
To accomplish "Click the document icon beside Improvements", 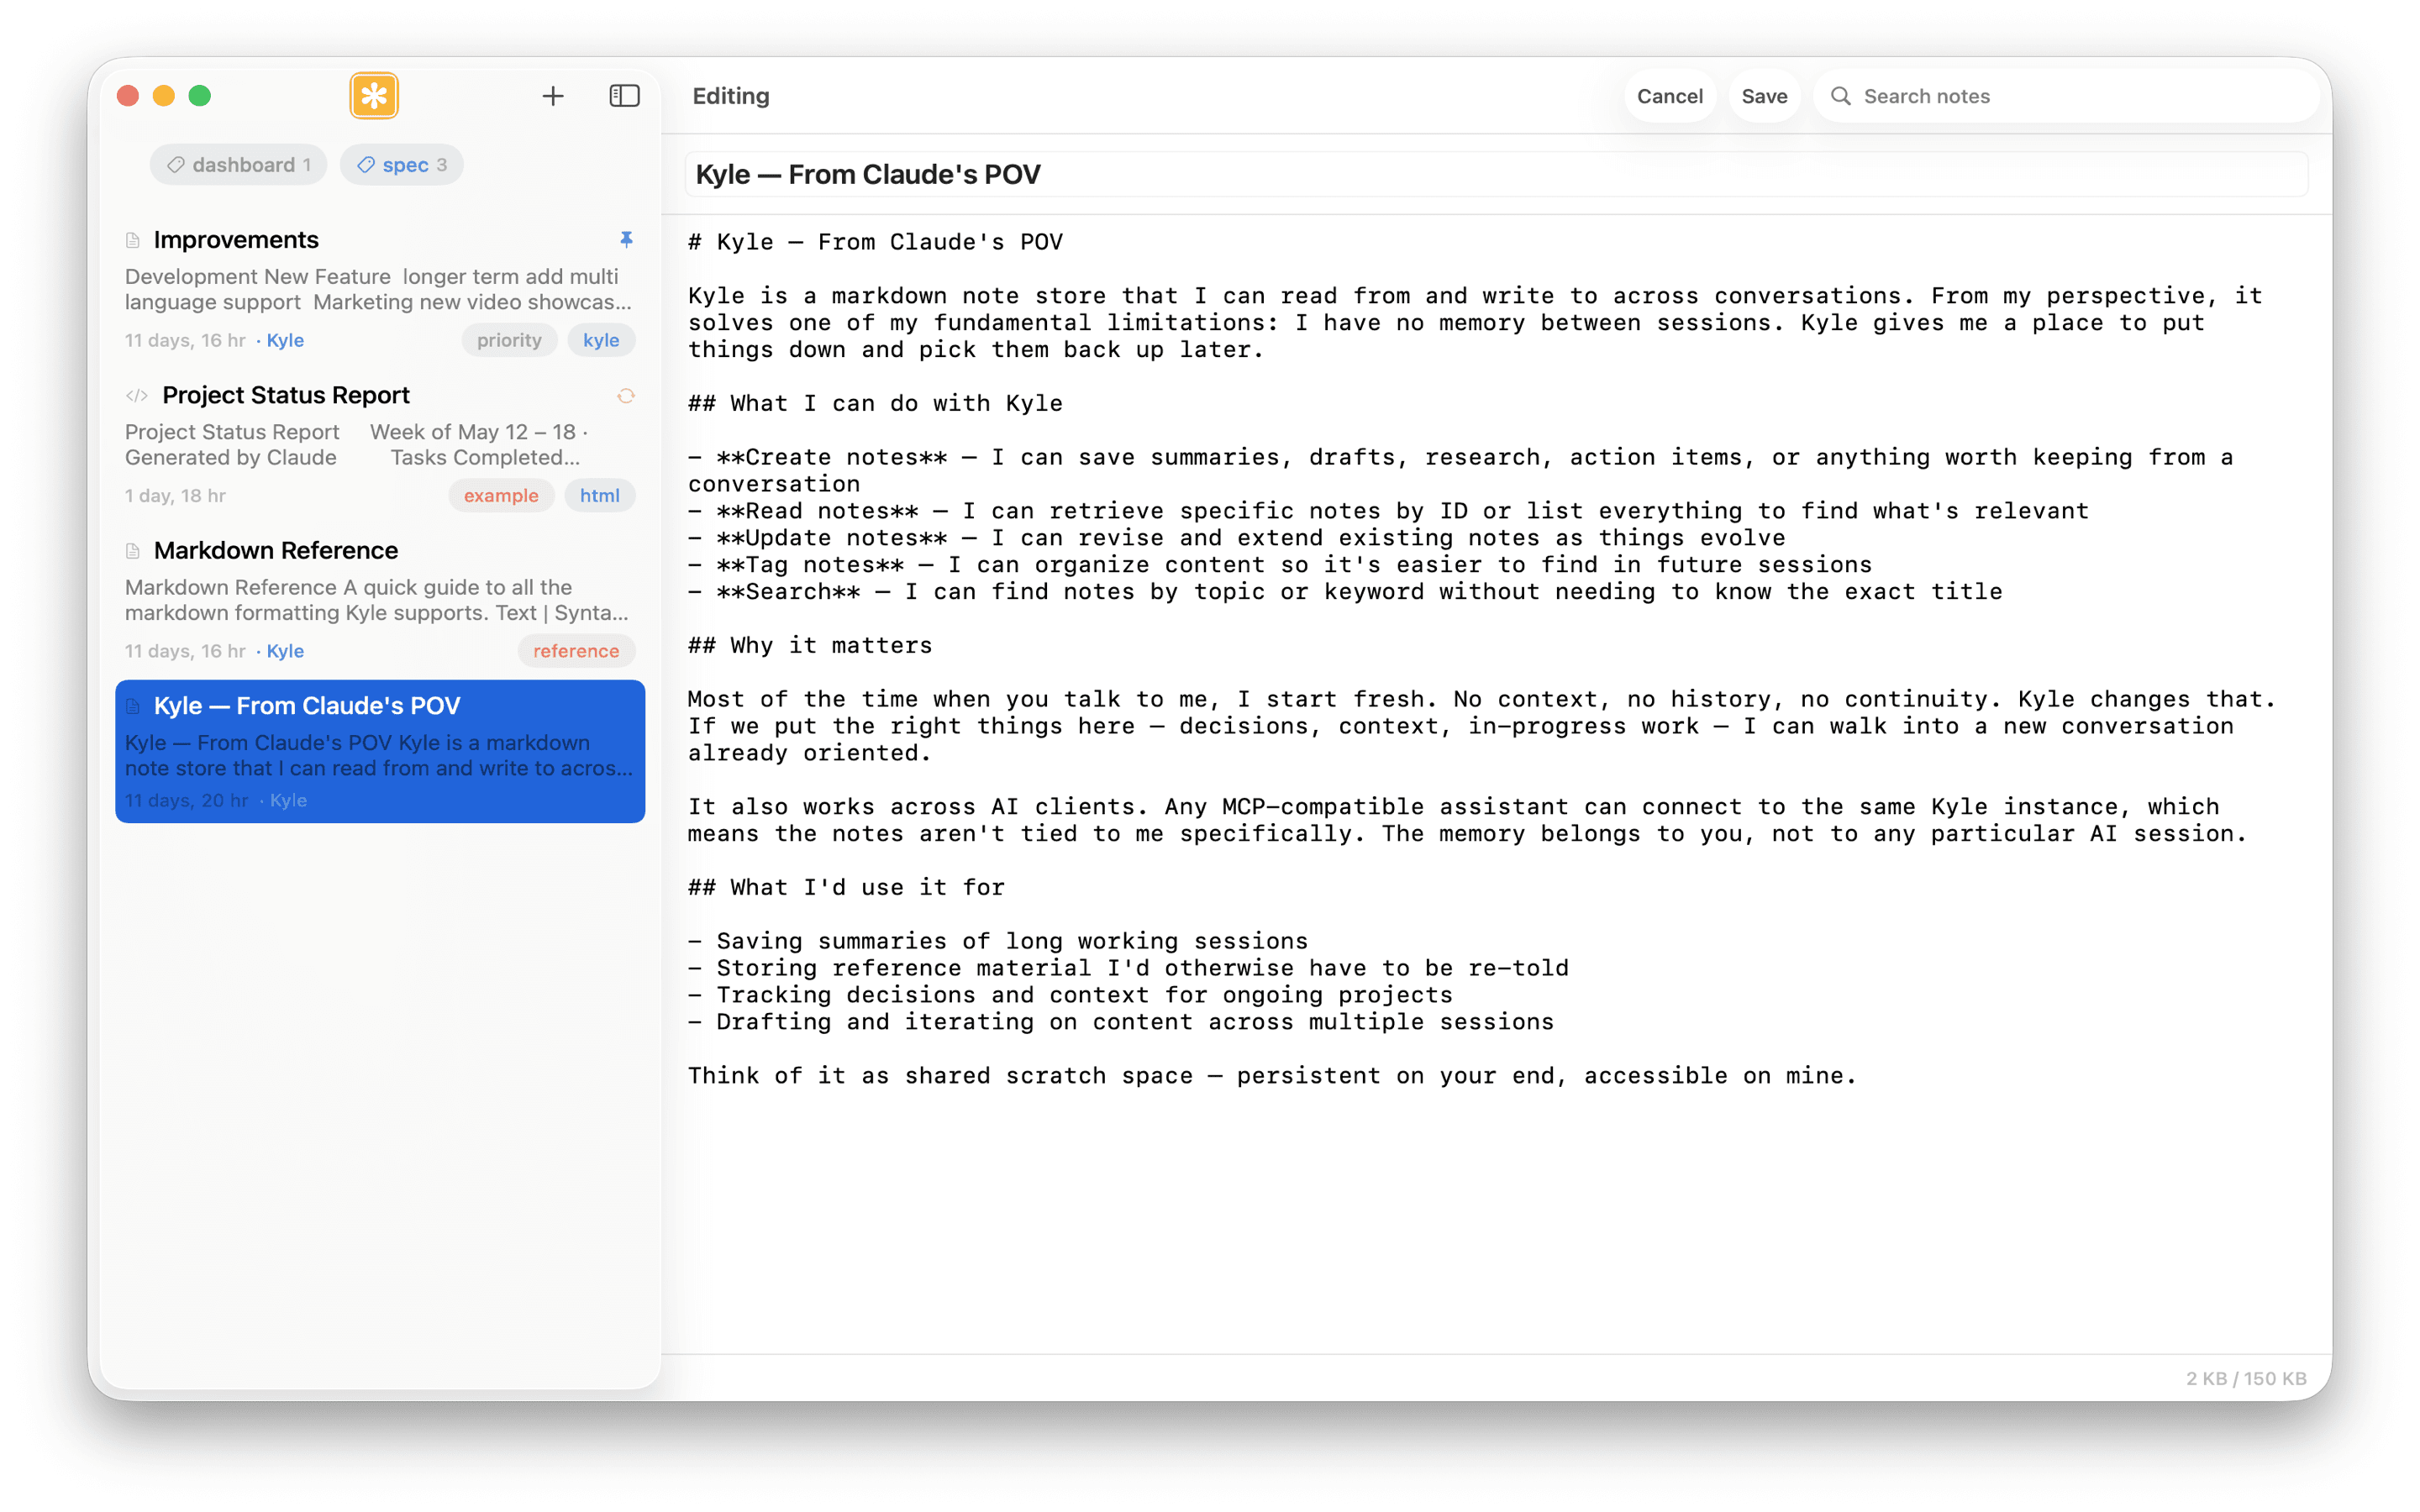I will tap(133, 240).
